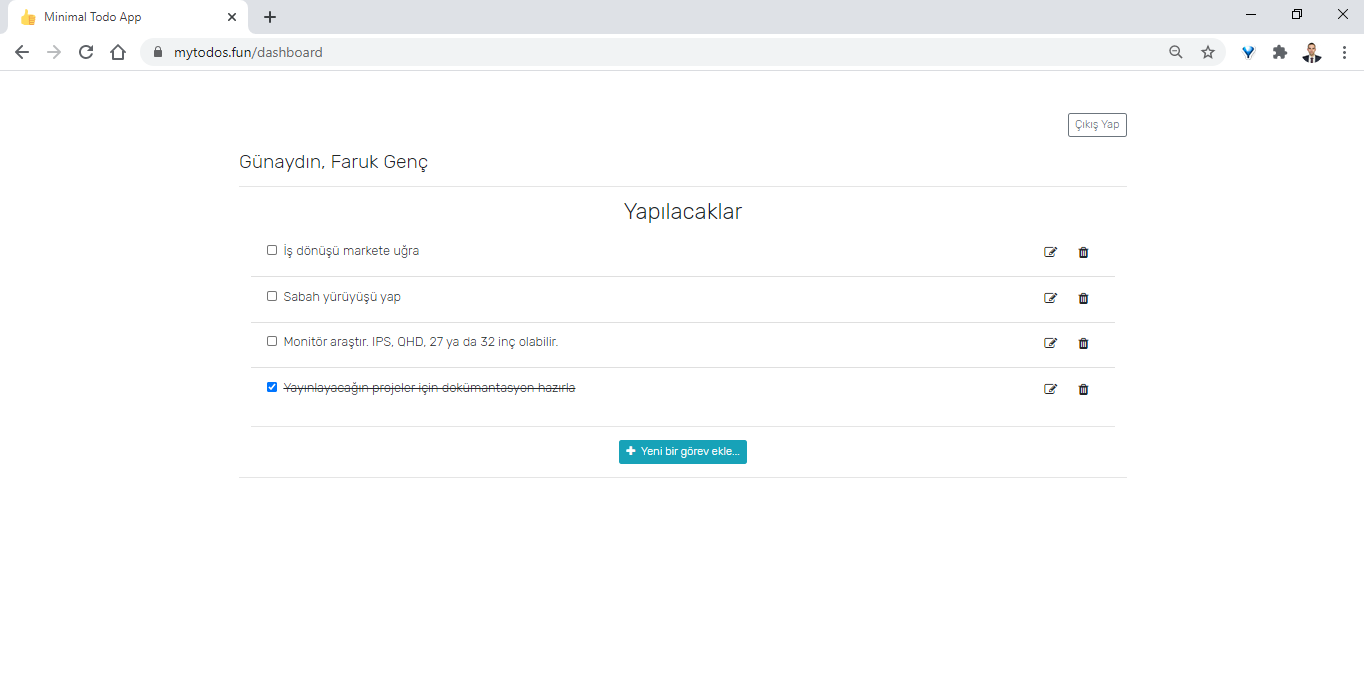1364x700 pixels.
Task: View site security lock info
Action: [x=158, y=52]
